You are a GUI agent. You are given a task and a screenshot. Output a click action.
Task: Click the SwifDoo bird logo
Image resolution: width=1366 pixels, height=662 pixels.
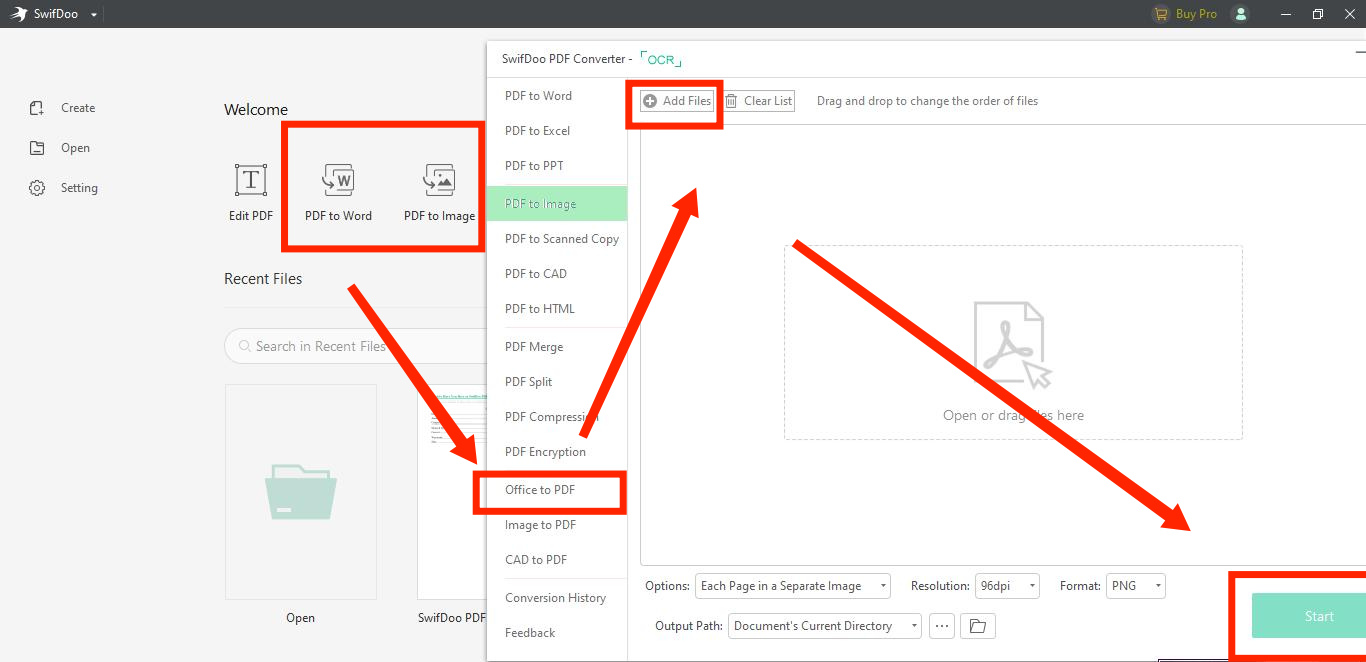[x=19, y=14]
